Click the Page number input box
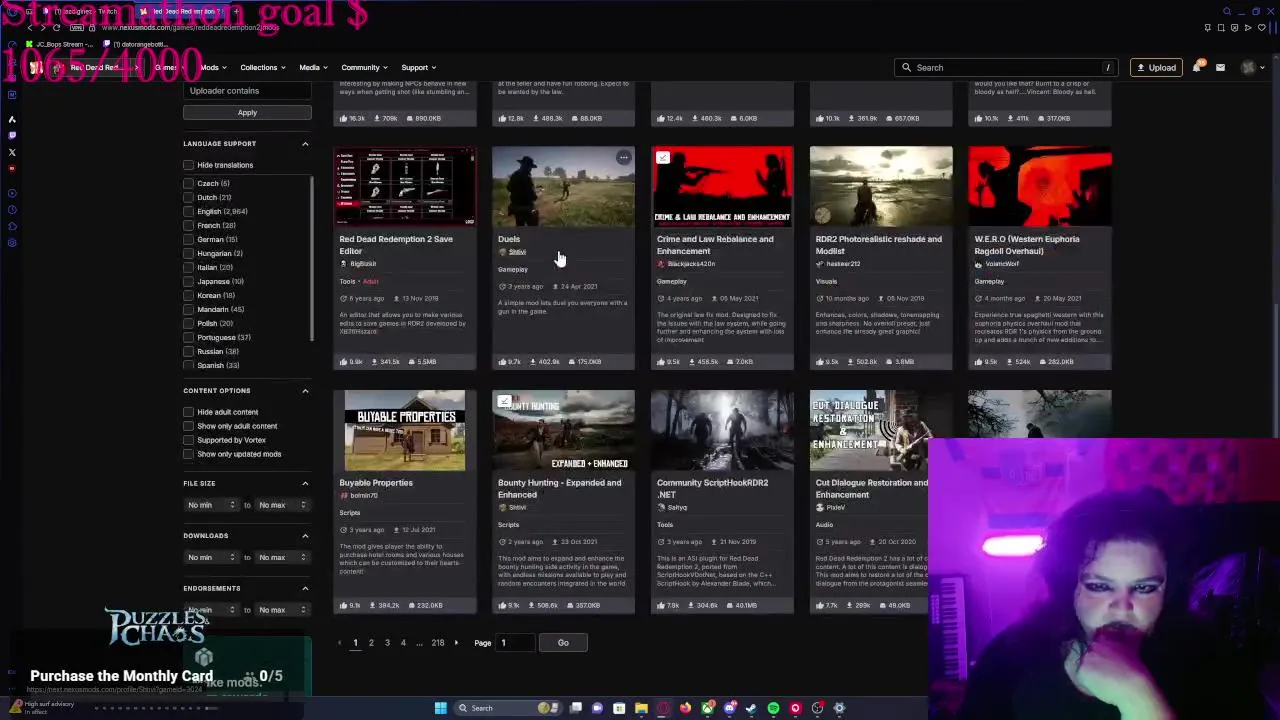The image size is (1280, 720). tap(515, 643)
